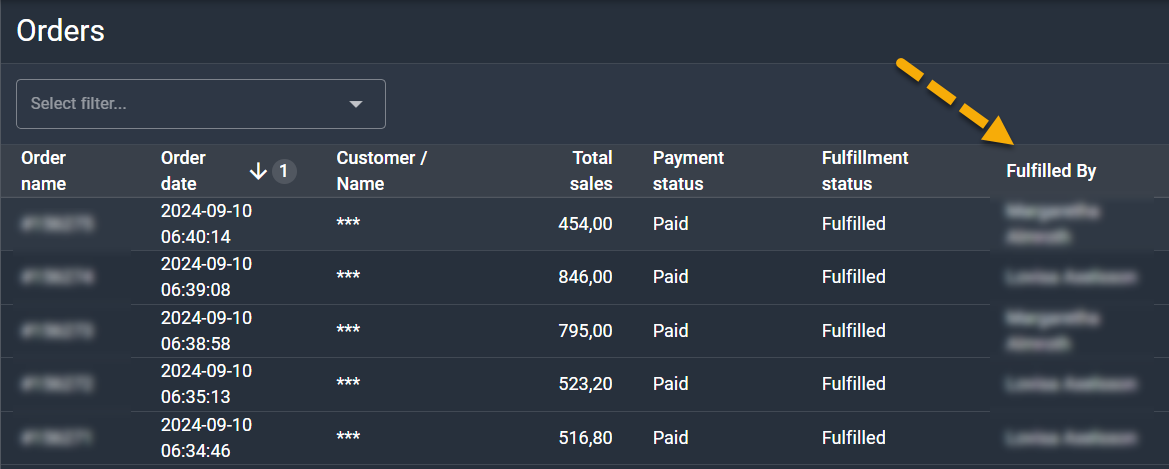Click the 795,00 total sales value
Screen dimensions: 1169x469
coord(585,331)
